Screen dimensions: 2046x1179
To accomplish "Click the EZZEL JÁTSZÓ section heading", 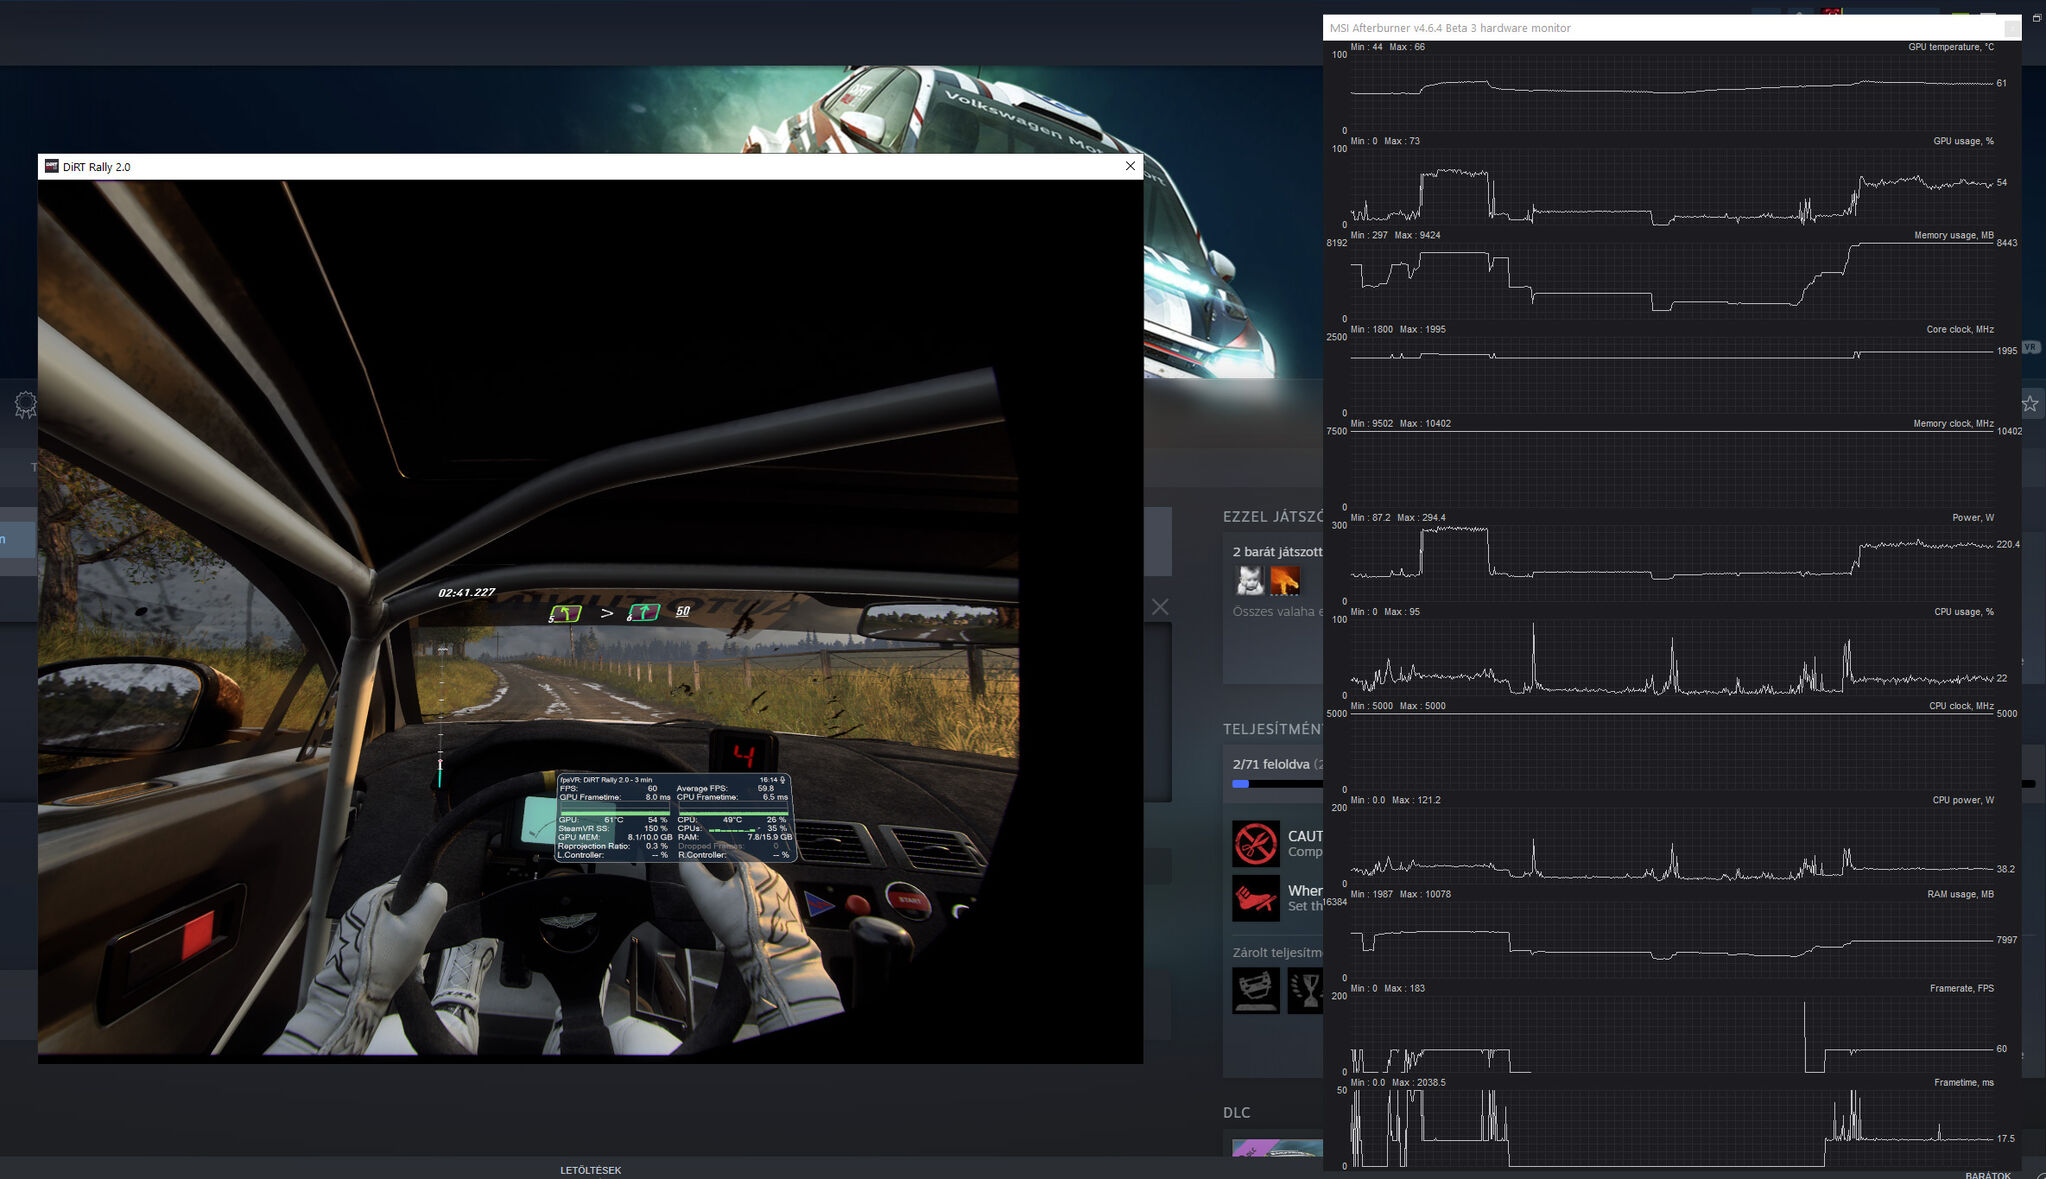I will click(x=1273, y=517).
